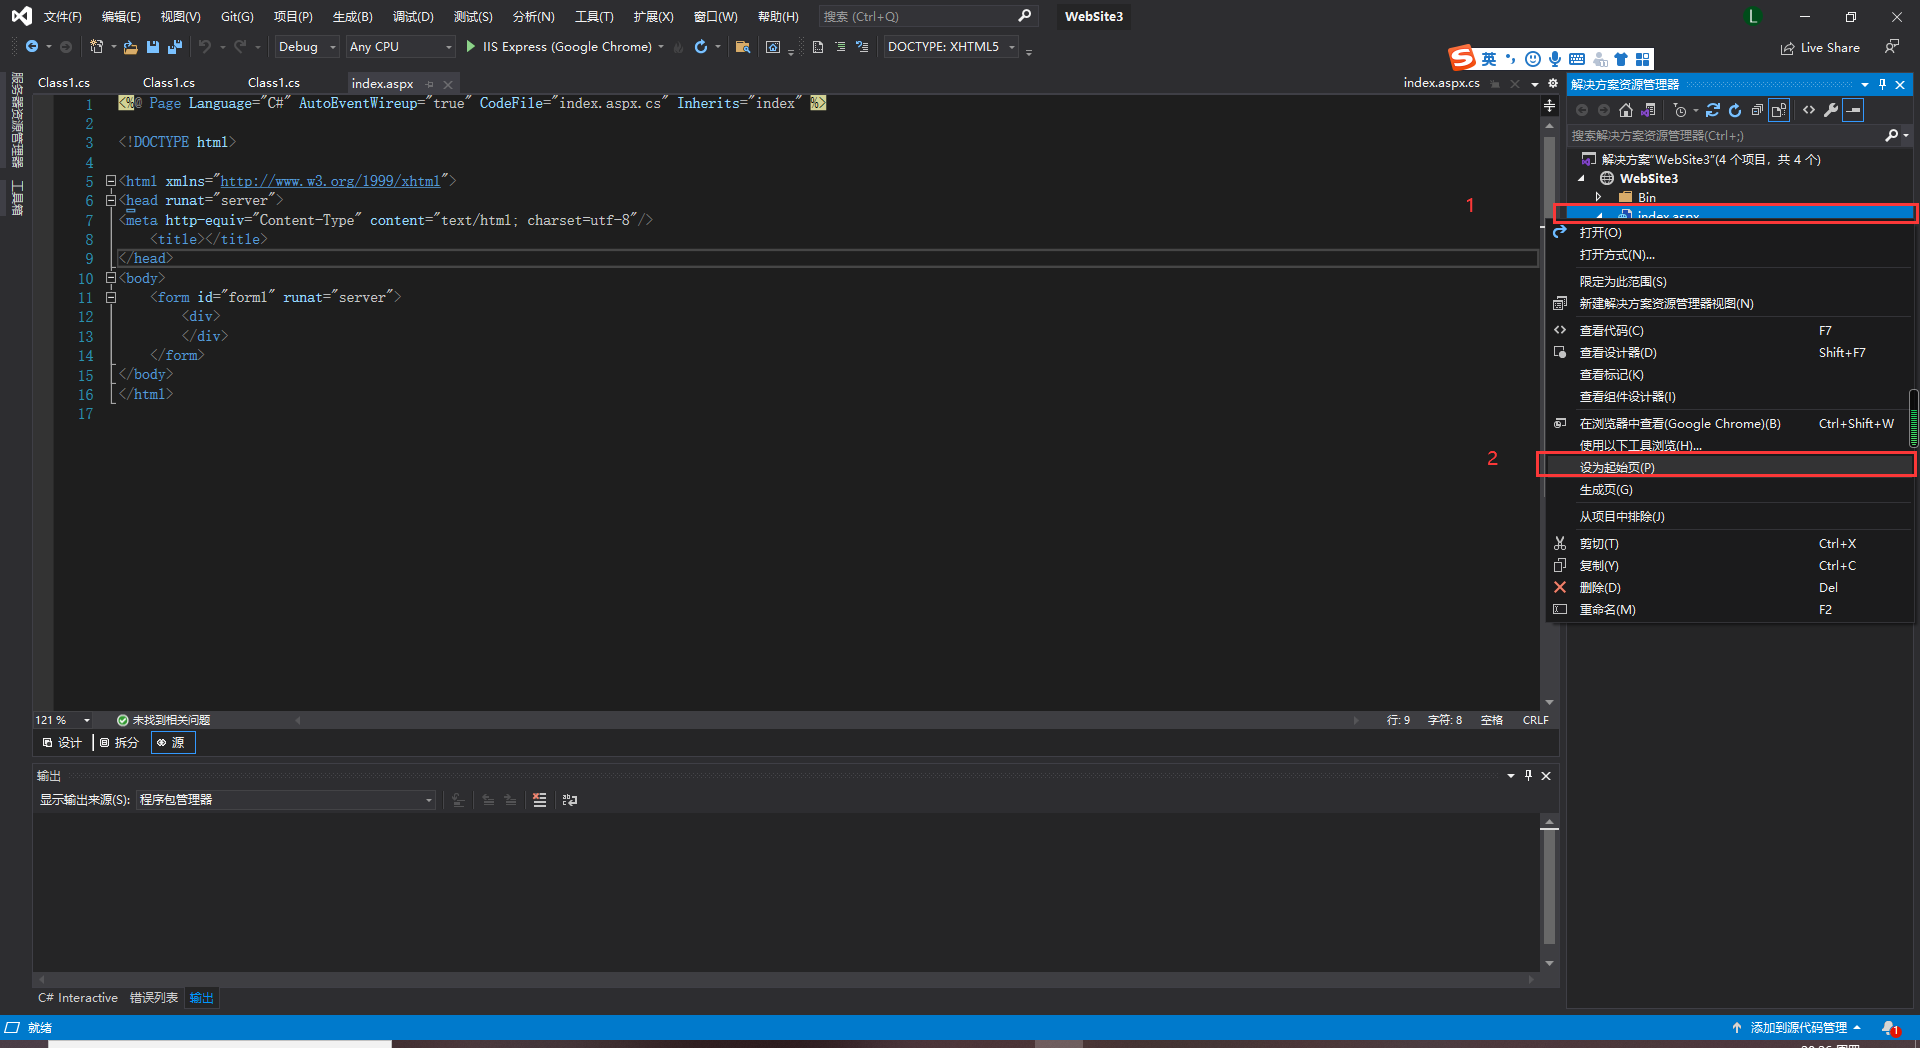Click the top search box (Ctrl+Q)
The height and width of the screenshot is (1048, 1920).
[x=927, y=16]
